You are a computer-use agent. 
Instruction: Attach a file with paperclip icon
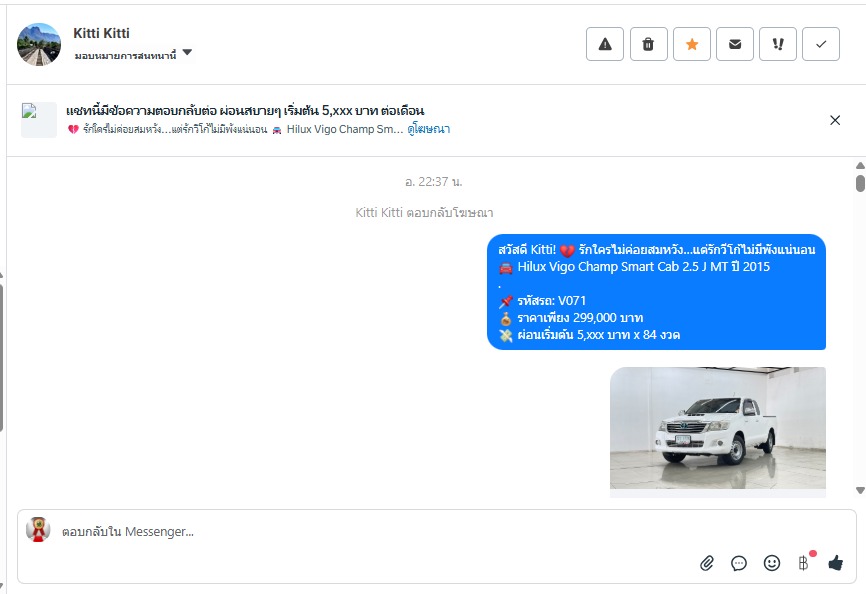707,563
